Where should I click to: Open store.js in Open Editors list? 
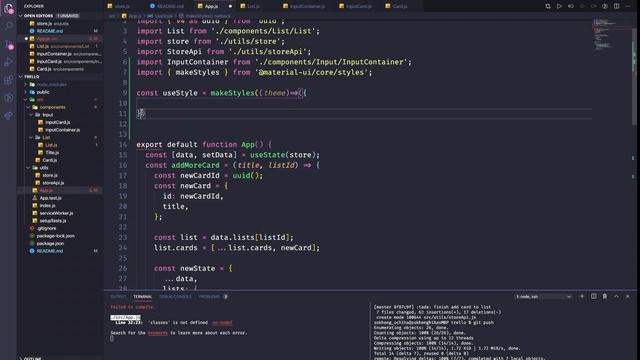coord(44,24)
